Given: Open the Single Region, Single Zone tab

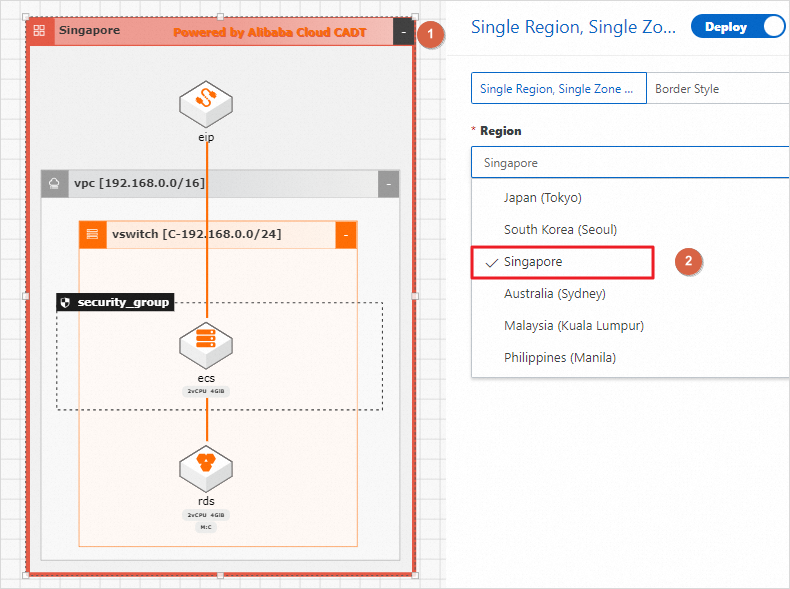Looking at the screenshot, I should (559, 89).
